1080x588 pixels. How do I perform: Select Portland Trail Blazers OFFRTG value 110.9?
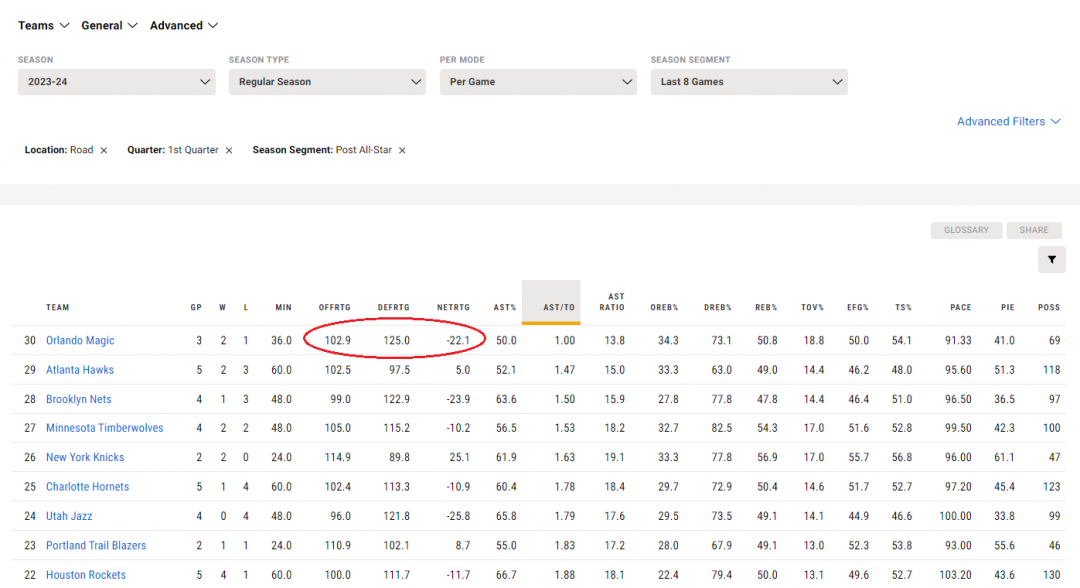[338, 545]
